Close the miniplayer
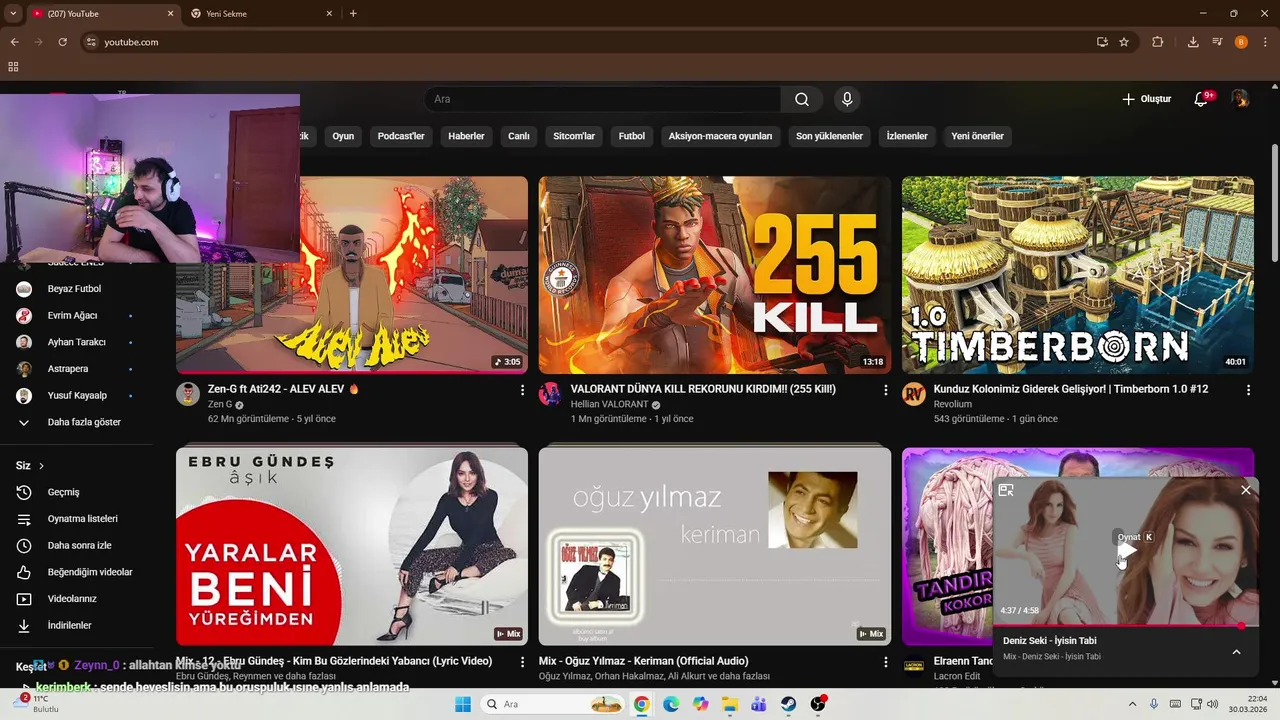The width and height of the screenshot is (1280, 720). tap(1245, 490)
